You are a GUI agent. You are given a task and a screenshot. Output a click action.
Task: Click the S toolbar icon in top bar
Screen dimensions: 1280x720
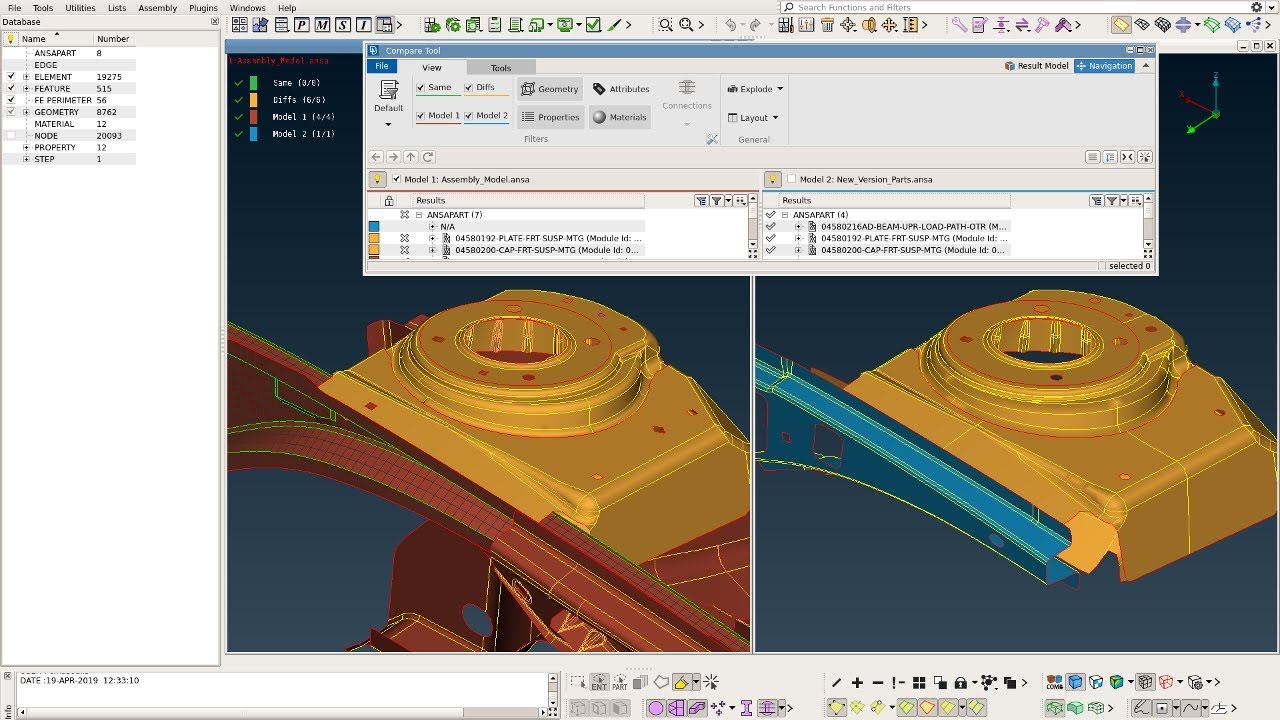pyautogui.click(x=343, y=25)
